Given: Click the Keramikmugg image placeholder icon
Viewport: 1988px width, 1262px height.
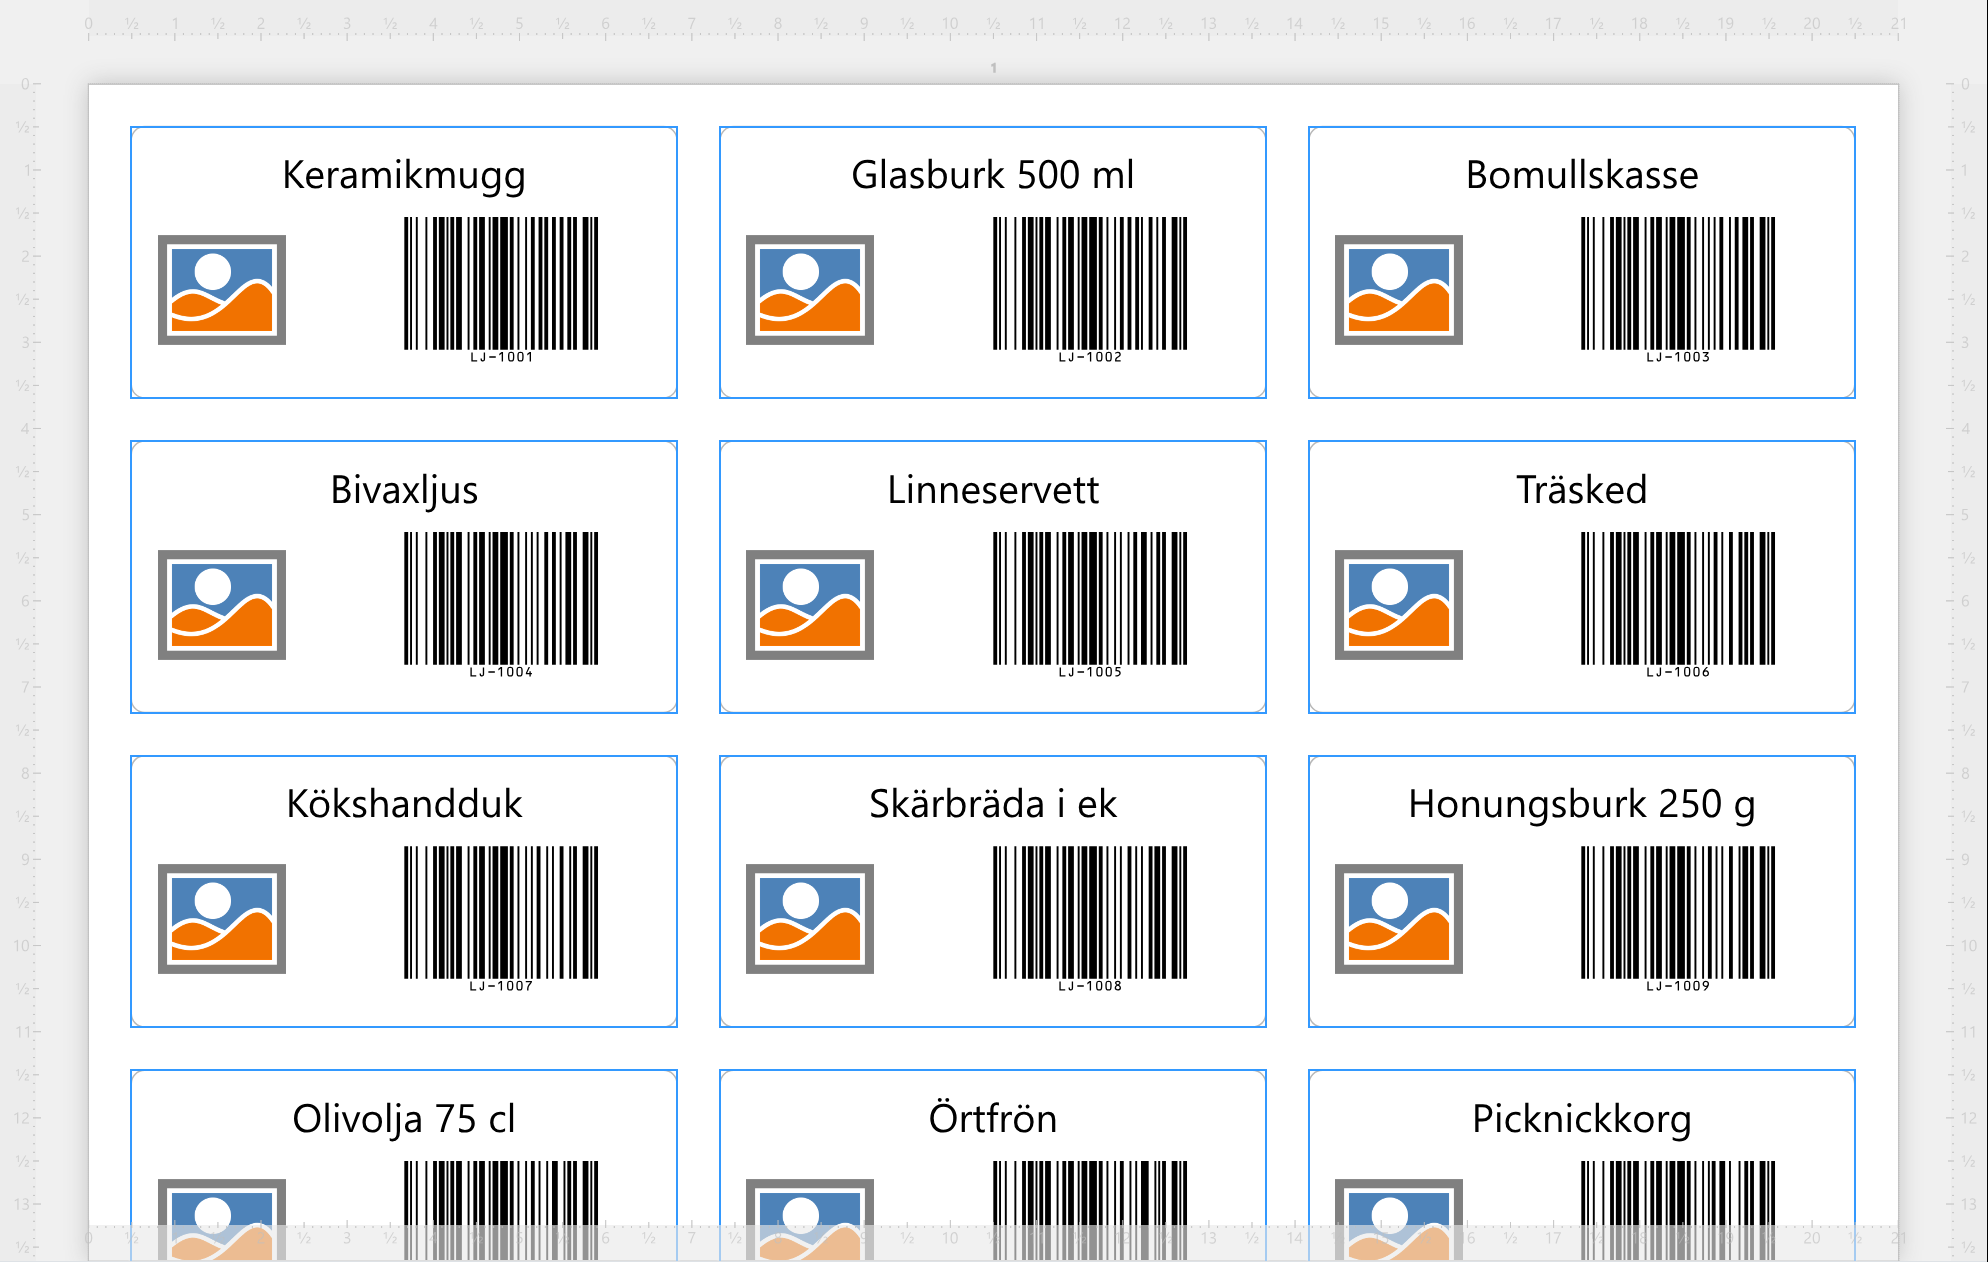Looking at the screenshot, I should click(x=222, y=290).
